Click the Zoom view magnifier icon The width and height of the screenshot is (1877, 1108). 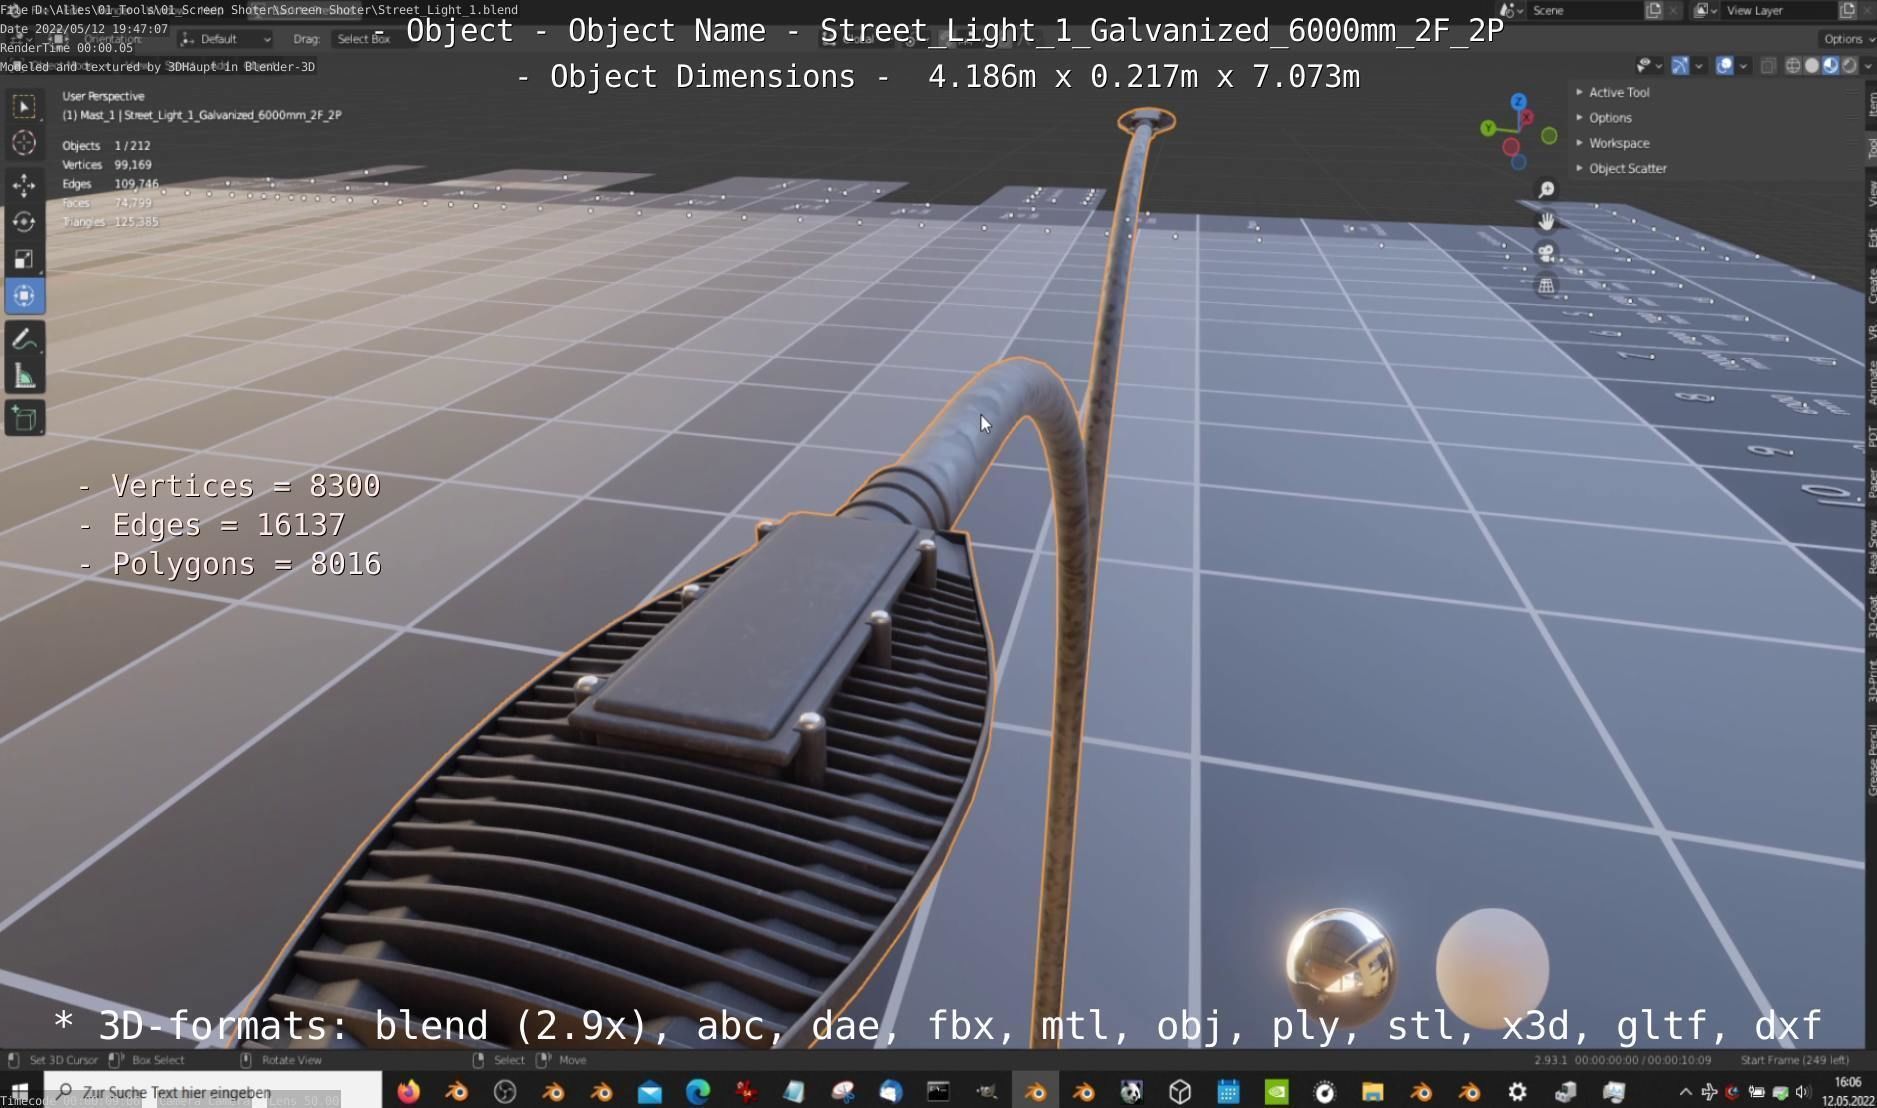(x=1546, y=190)
